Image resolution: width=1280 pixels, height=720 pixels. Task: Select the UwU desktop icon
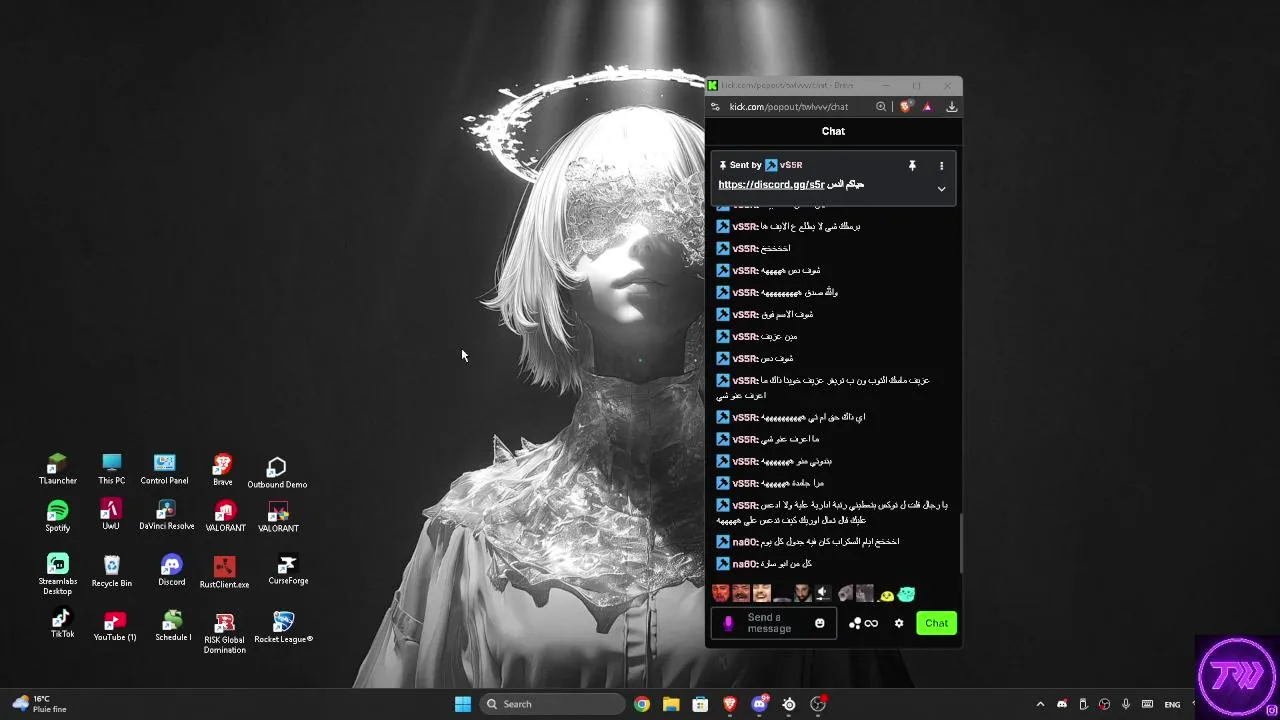(x=111, y=514)
